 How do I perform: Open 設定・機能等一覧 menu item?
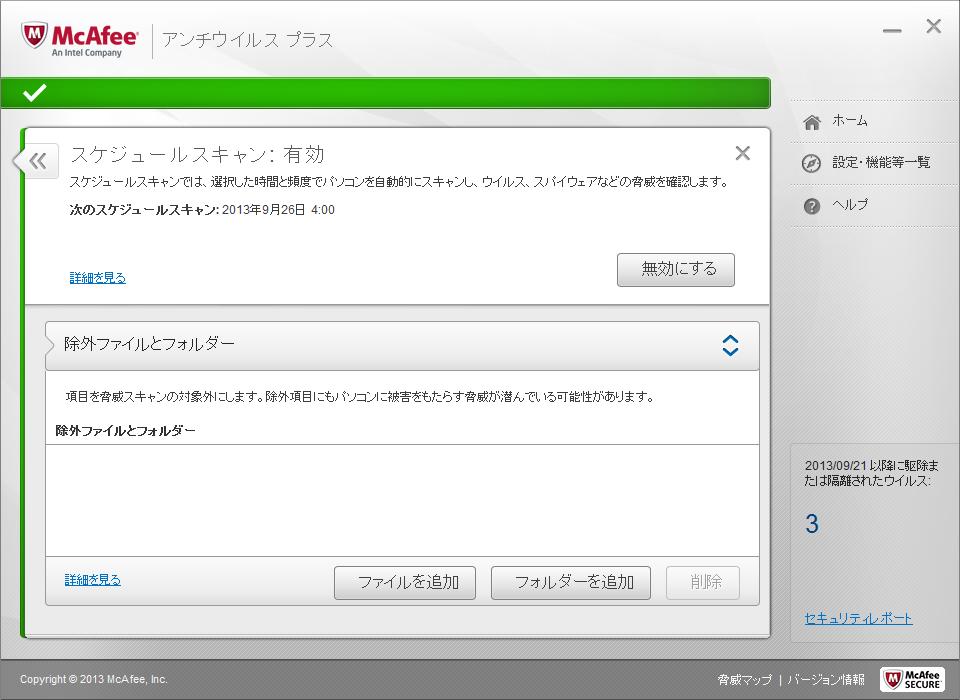click(x=881, y=162)
